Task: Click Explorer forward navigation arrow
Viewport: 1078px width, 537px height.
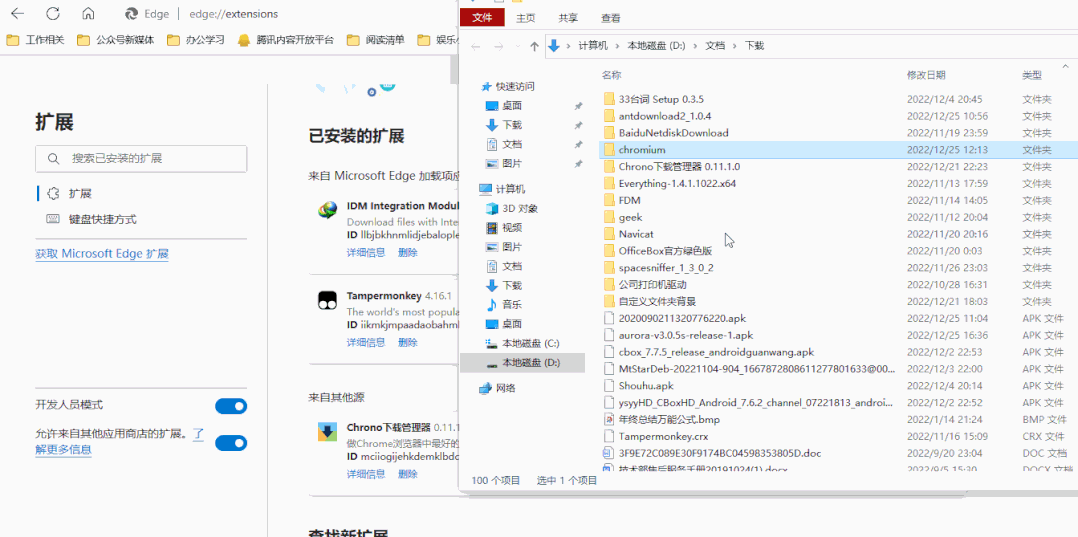Action: tap(499, 46)
